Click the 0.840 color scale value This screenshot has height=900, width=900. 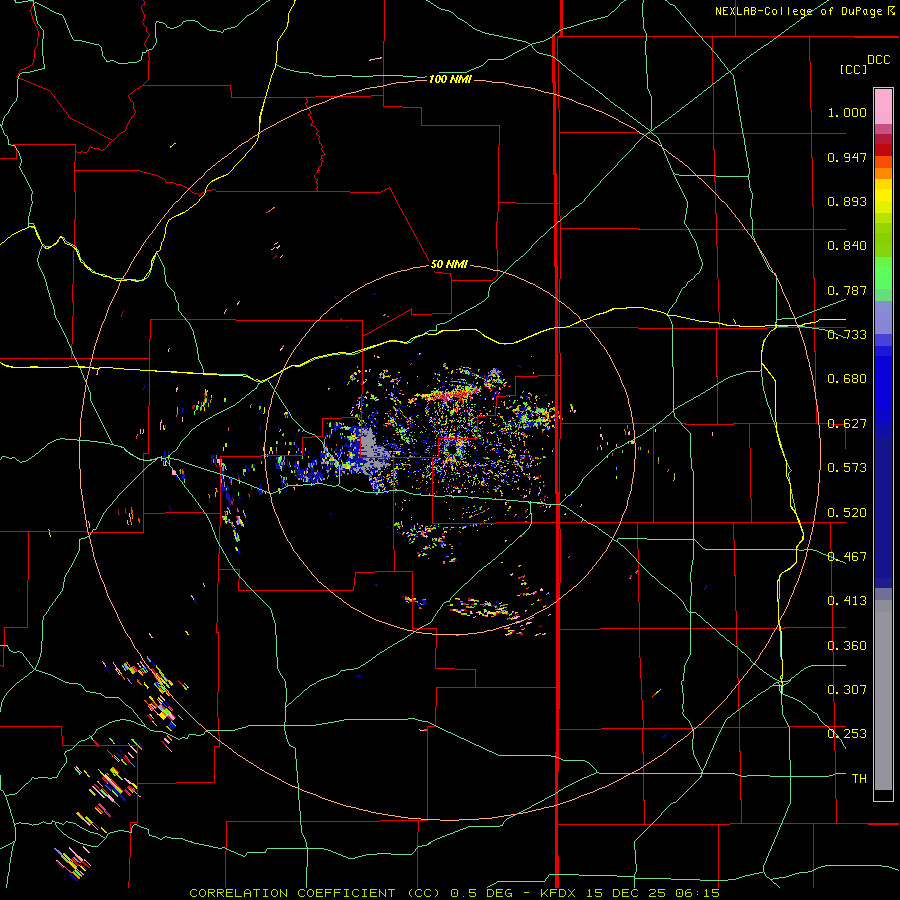tap(847, 246)
